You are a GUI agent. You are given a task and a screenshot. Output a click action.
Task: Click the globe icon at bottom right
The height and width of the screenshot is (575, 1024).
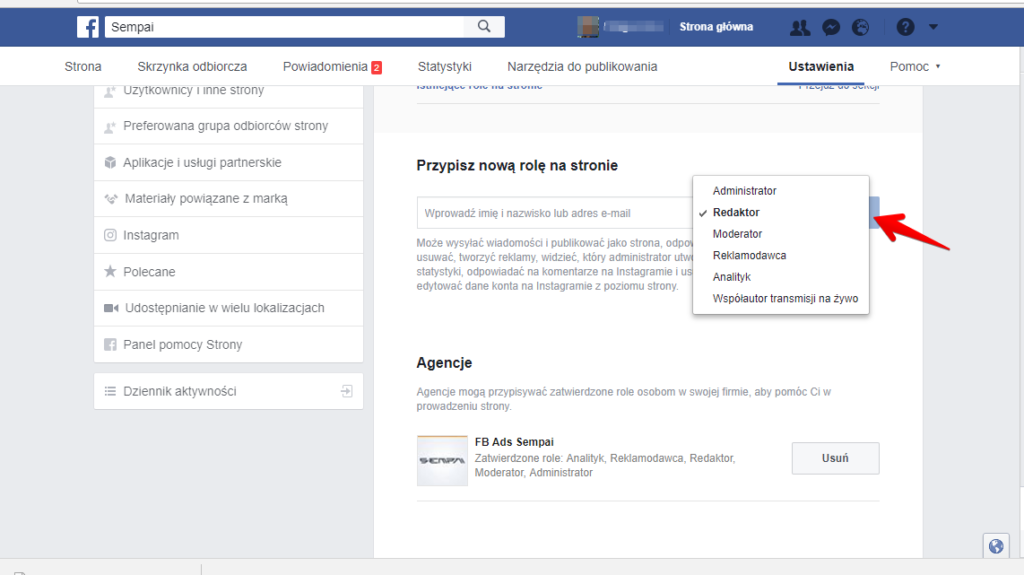[x=996, y=546]
